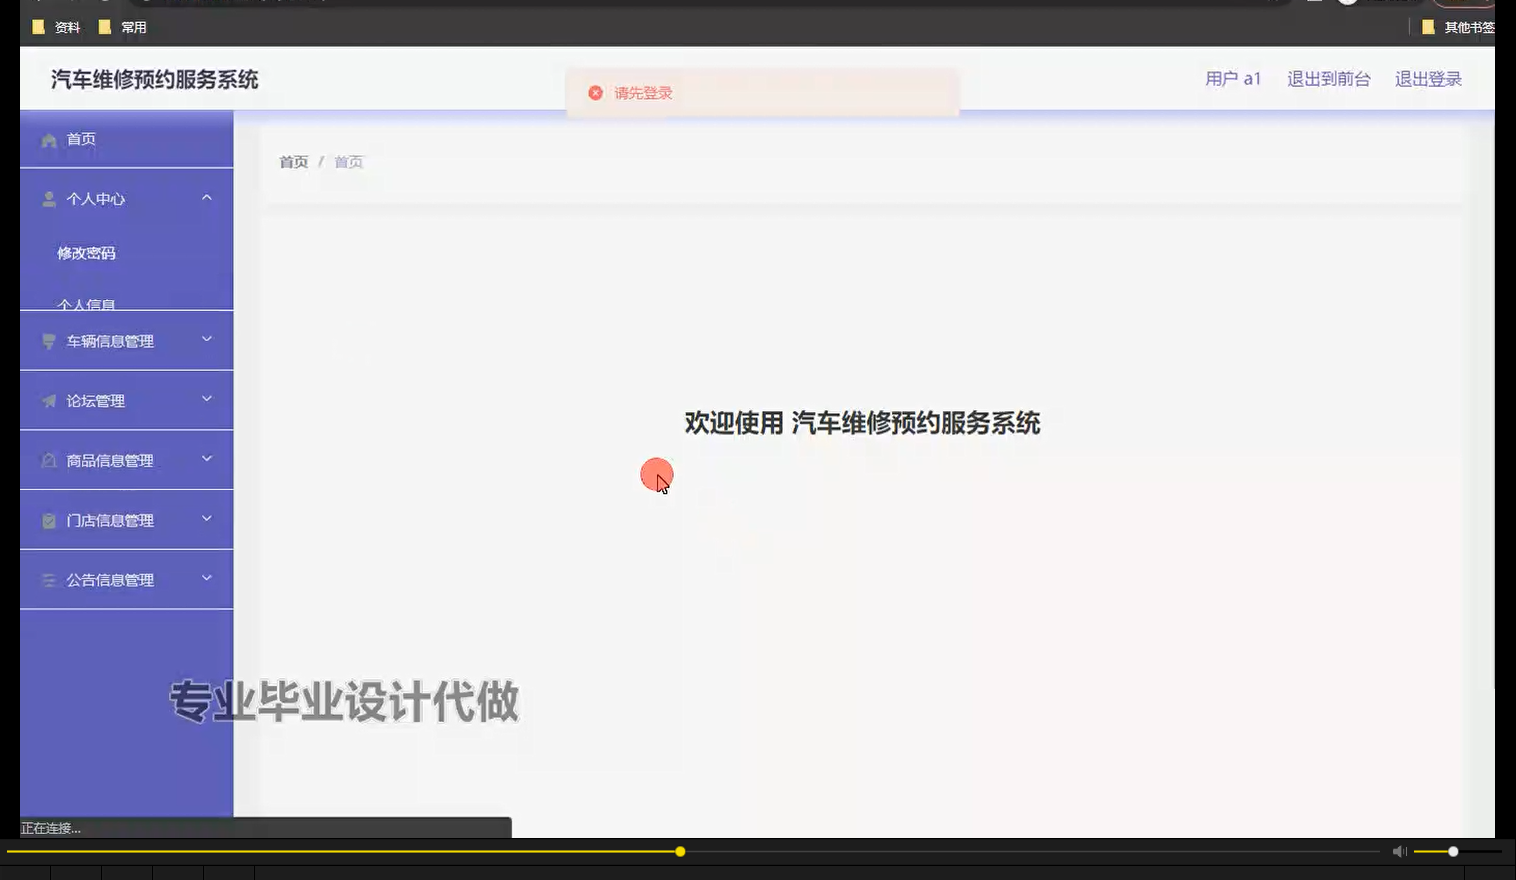
Task: Open the 商品信息管理 menu item
Action: point(127,460)
